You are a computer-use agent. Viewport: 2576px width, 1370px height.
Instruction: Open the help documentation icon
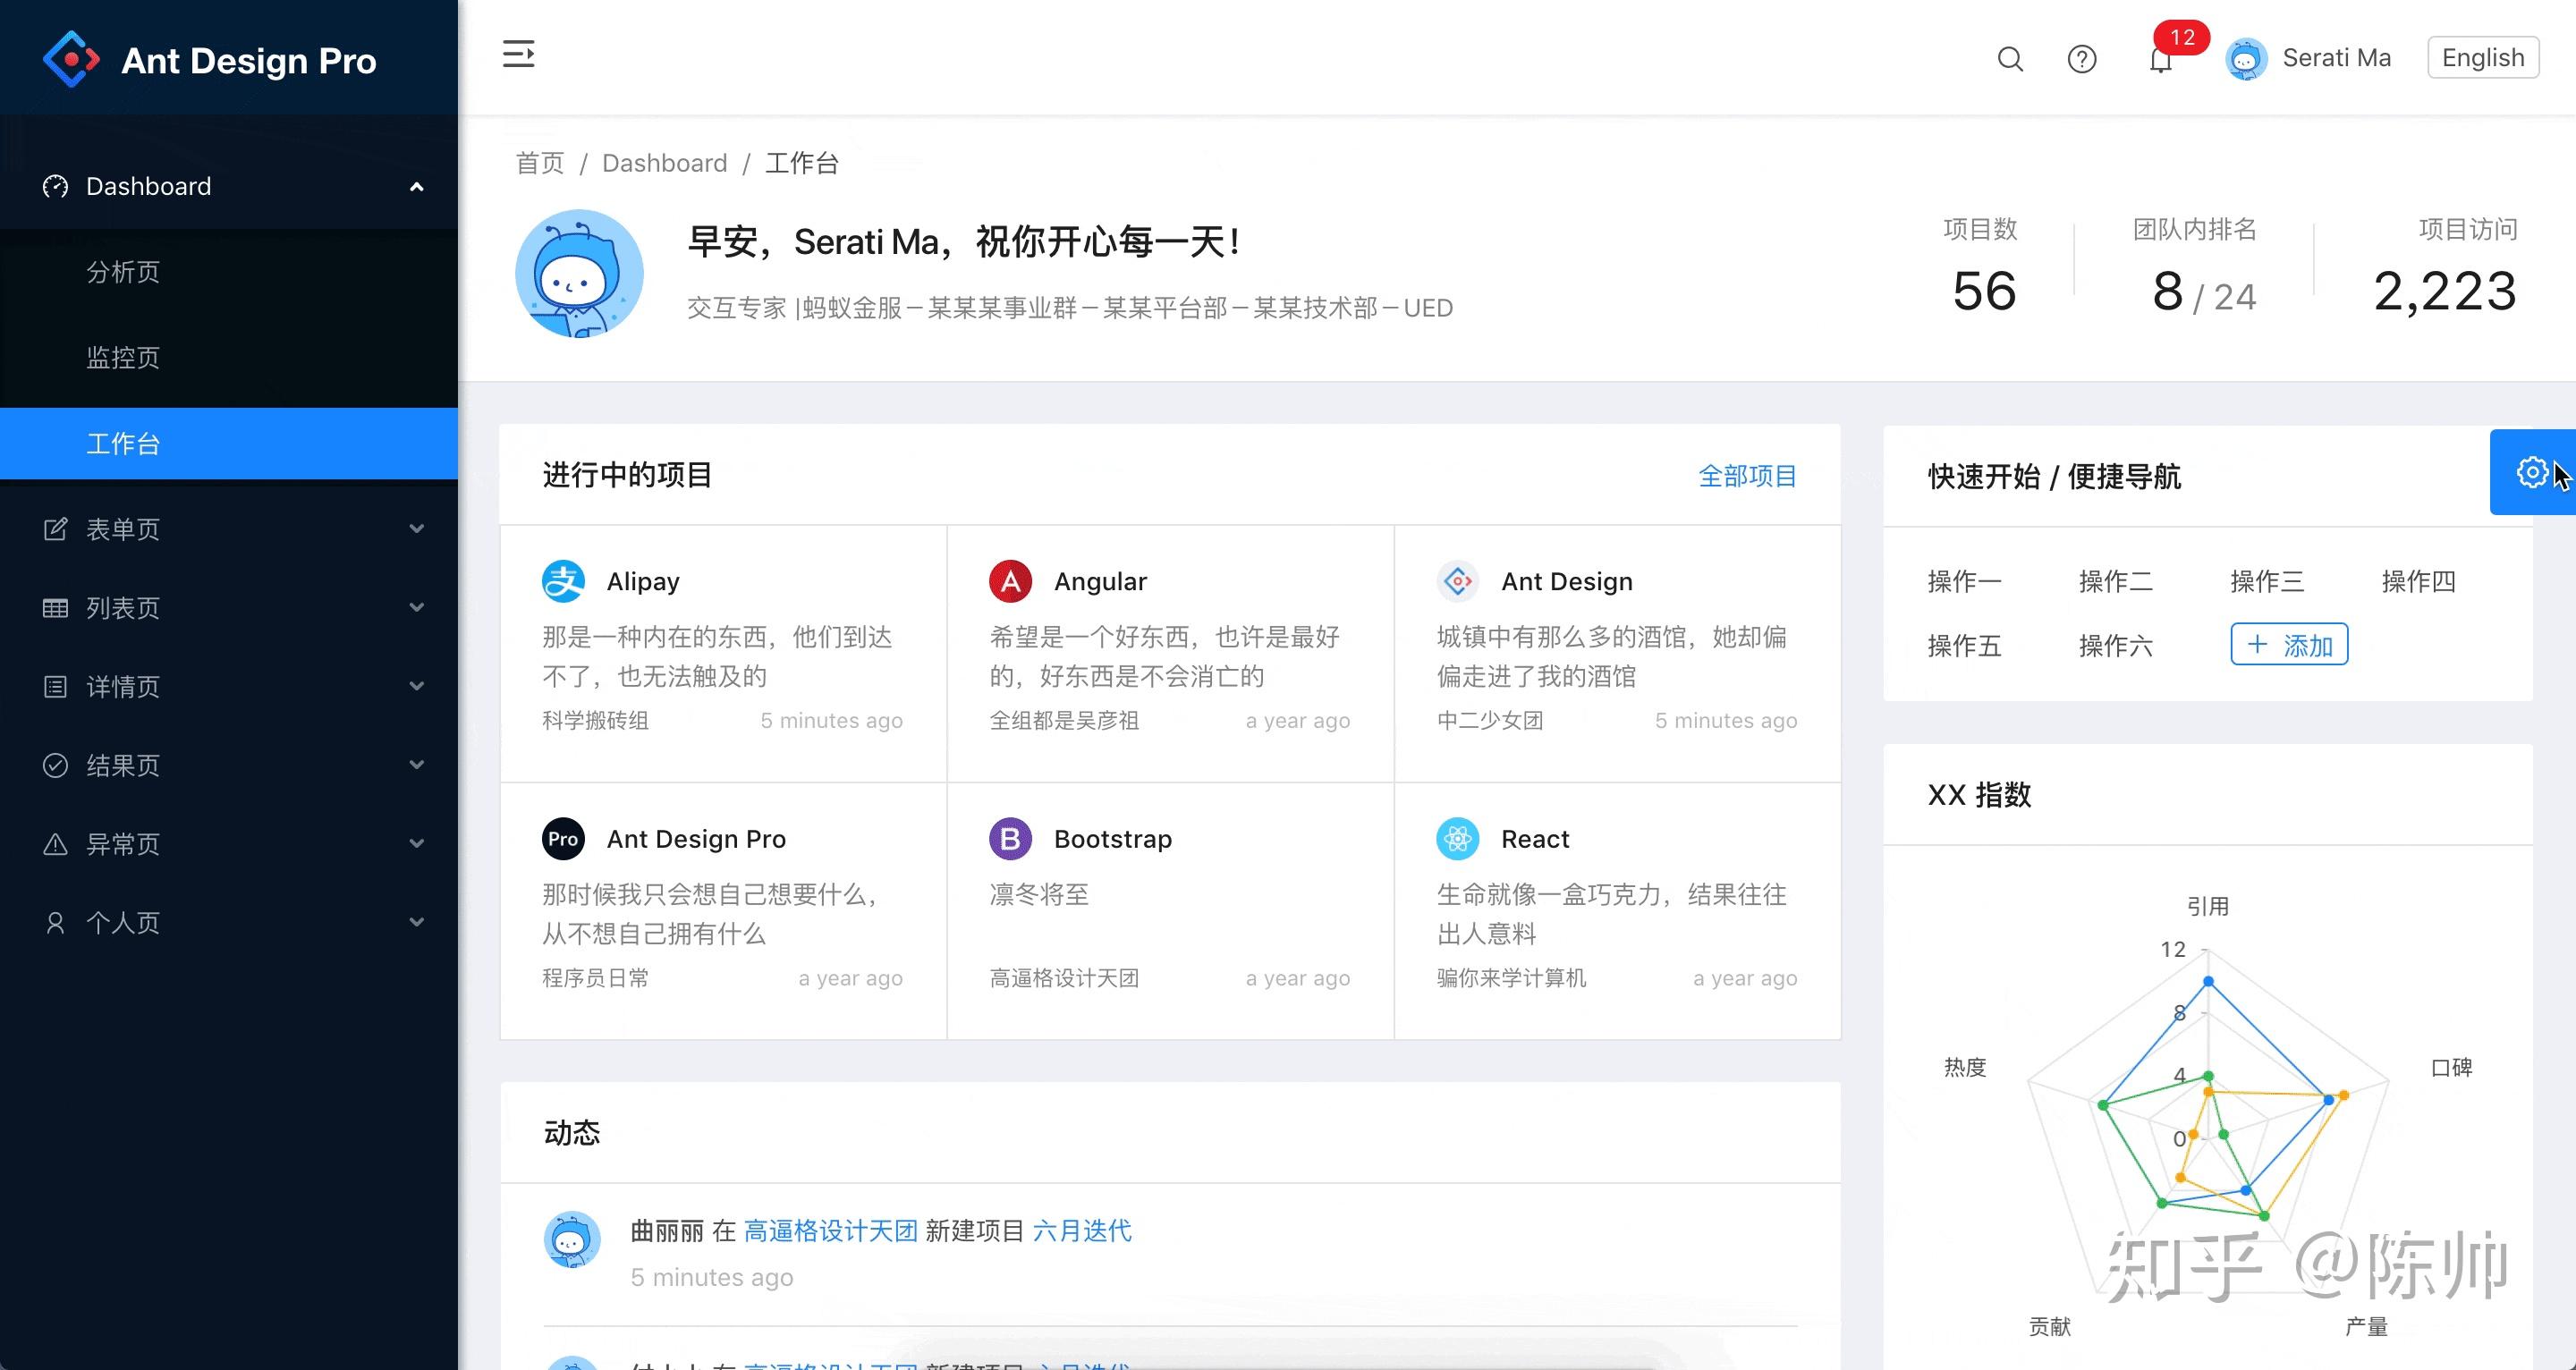pyautogui.click(x=2082, y=59)
